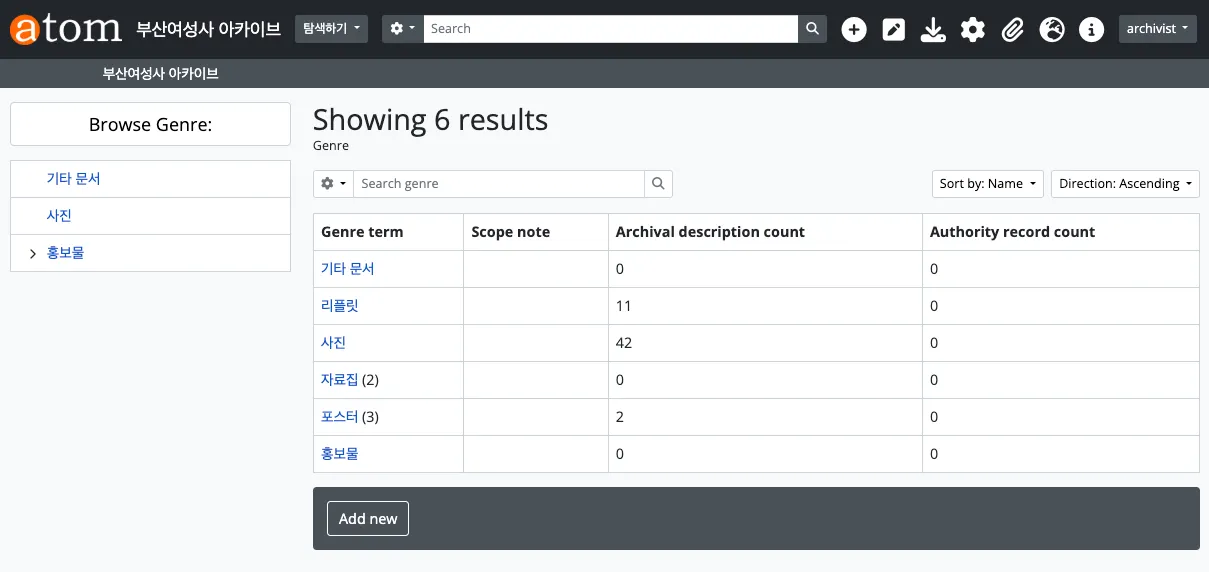Open the Language globe icon menu
The height and width of the screenshot is (572, 1209).
[x=1052, y=30]
